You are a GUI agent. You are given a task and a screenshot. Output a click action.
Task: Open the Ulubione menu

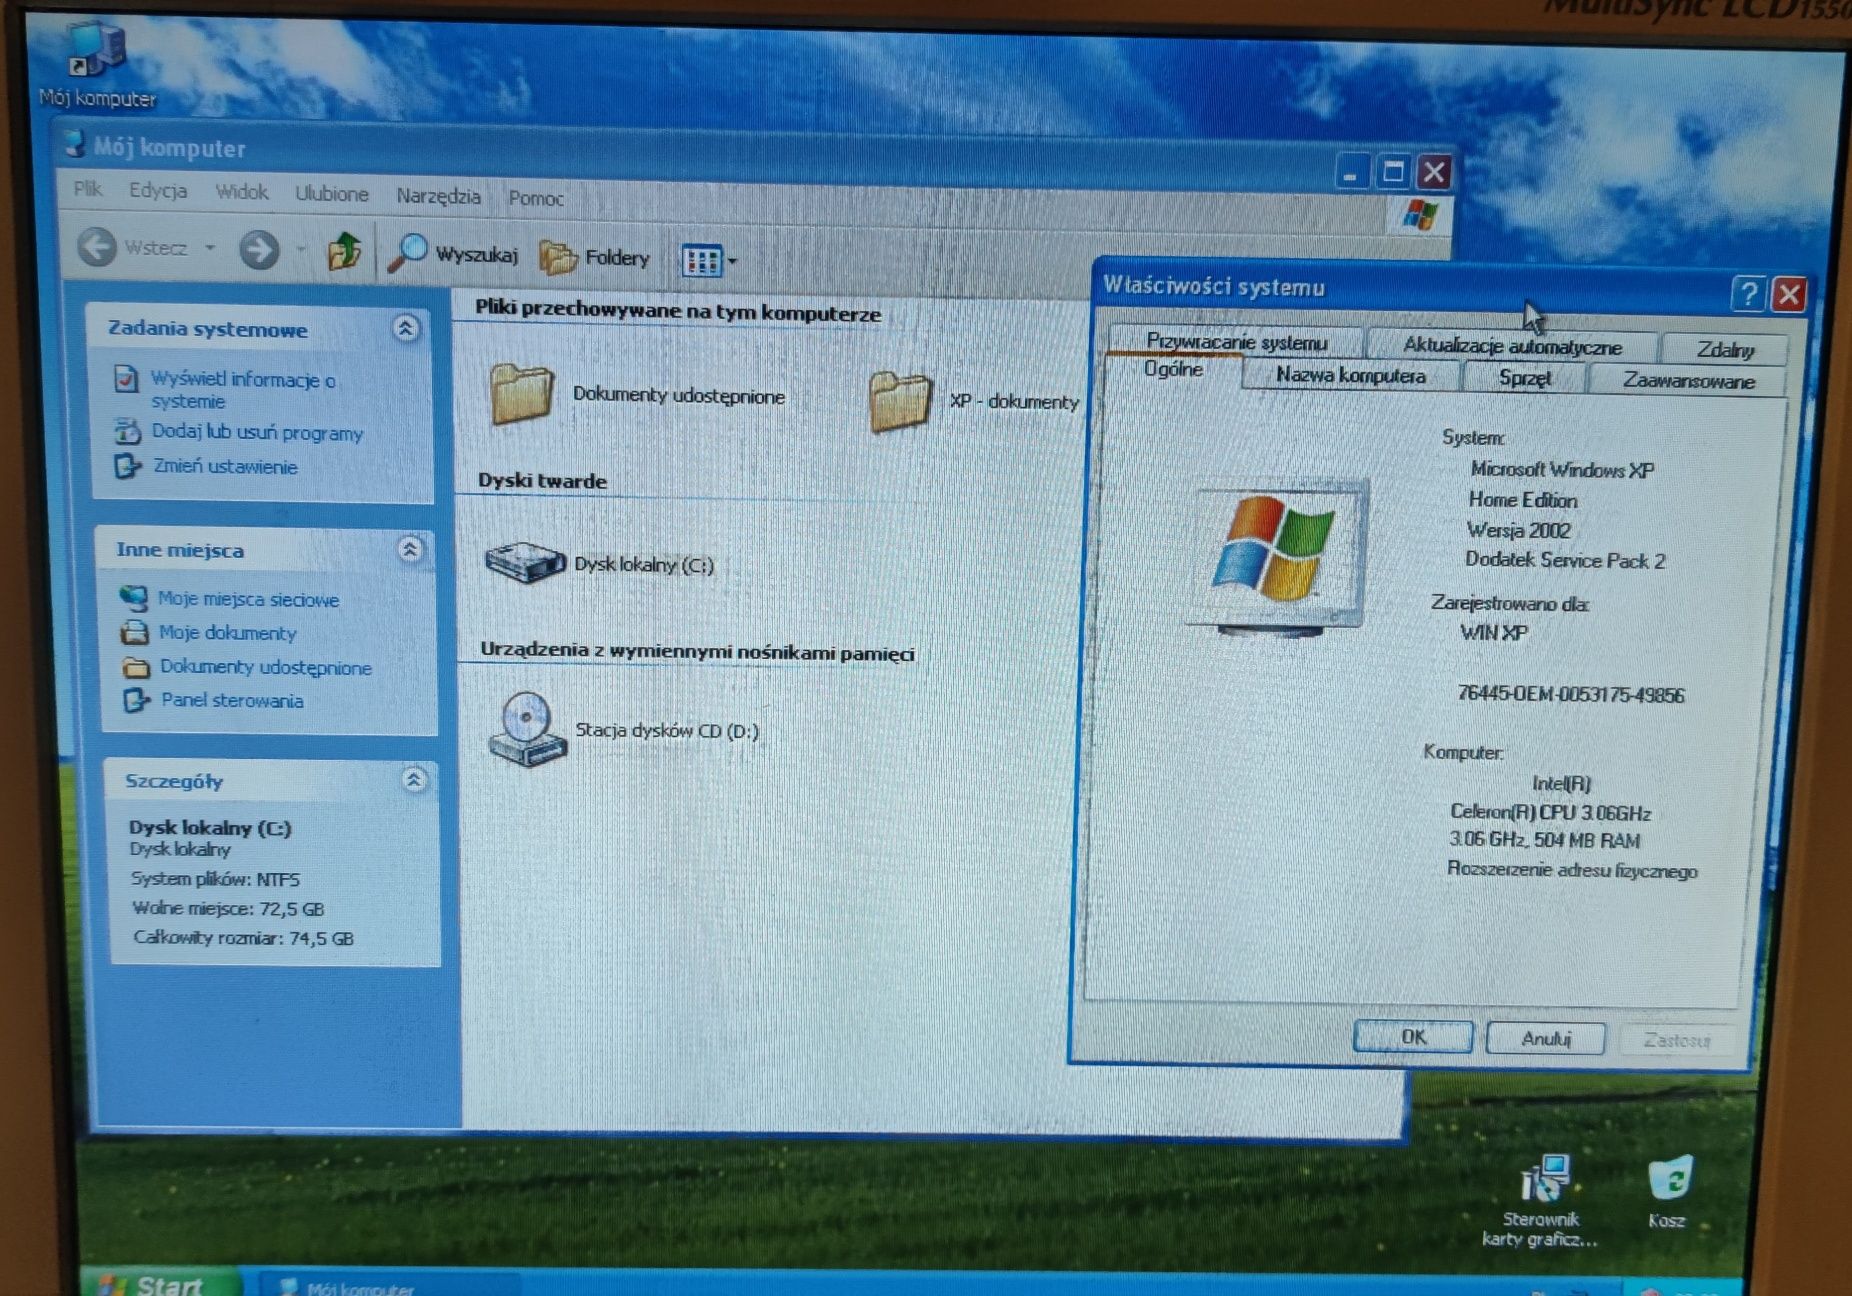(331, 194)
